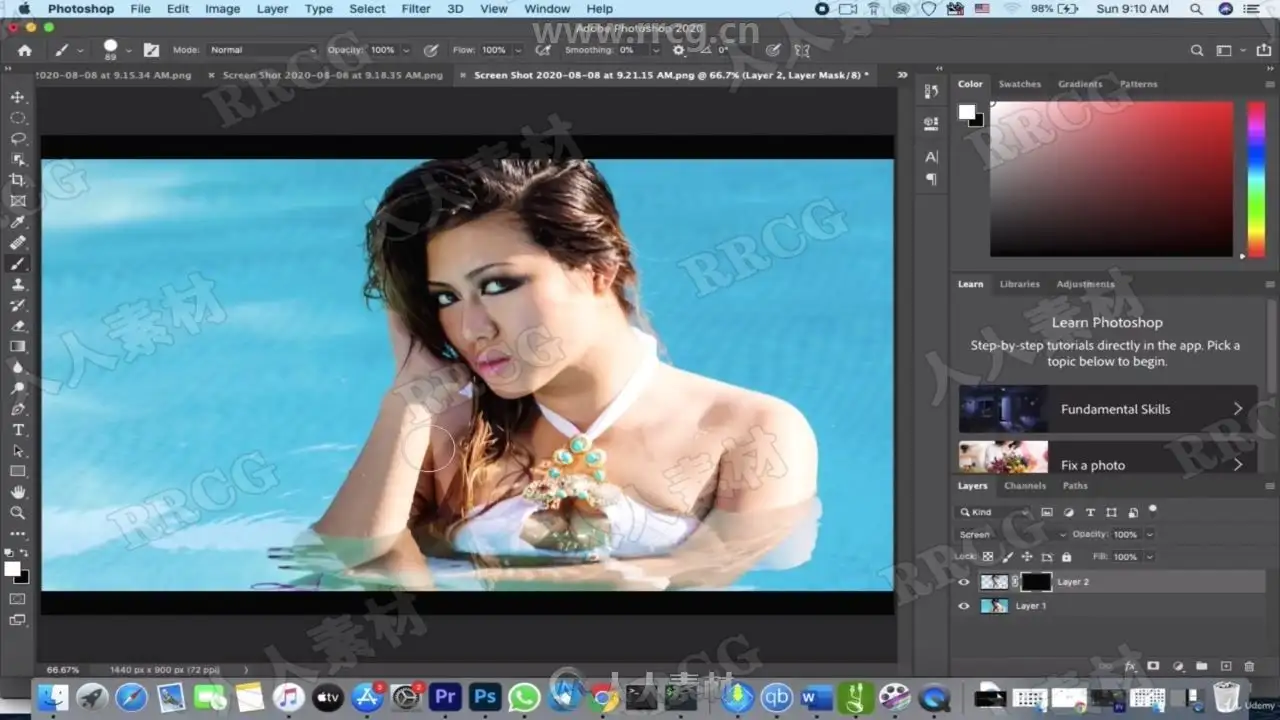Click the Home icon in options bar

click(x=25, y=50)
